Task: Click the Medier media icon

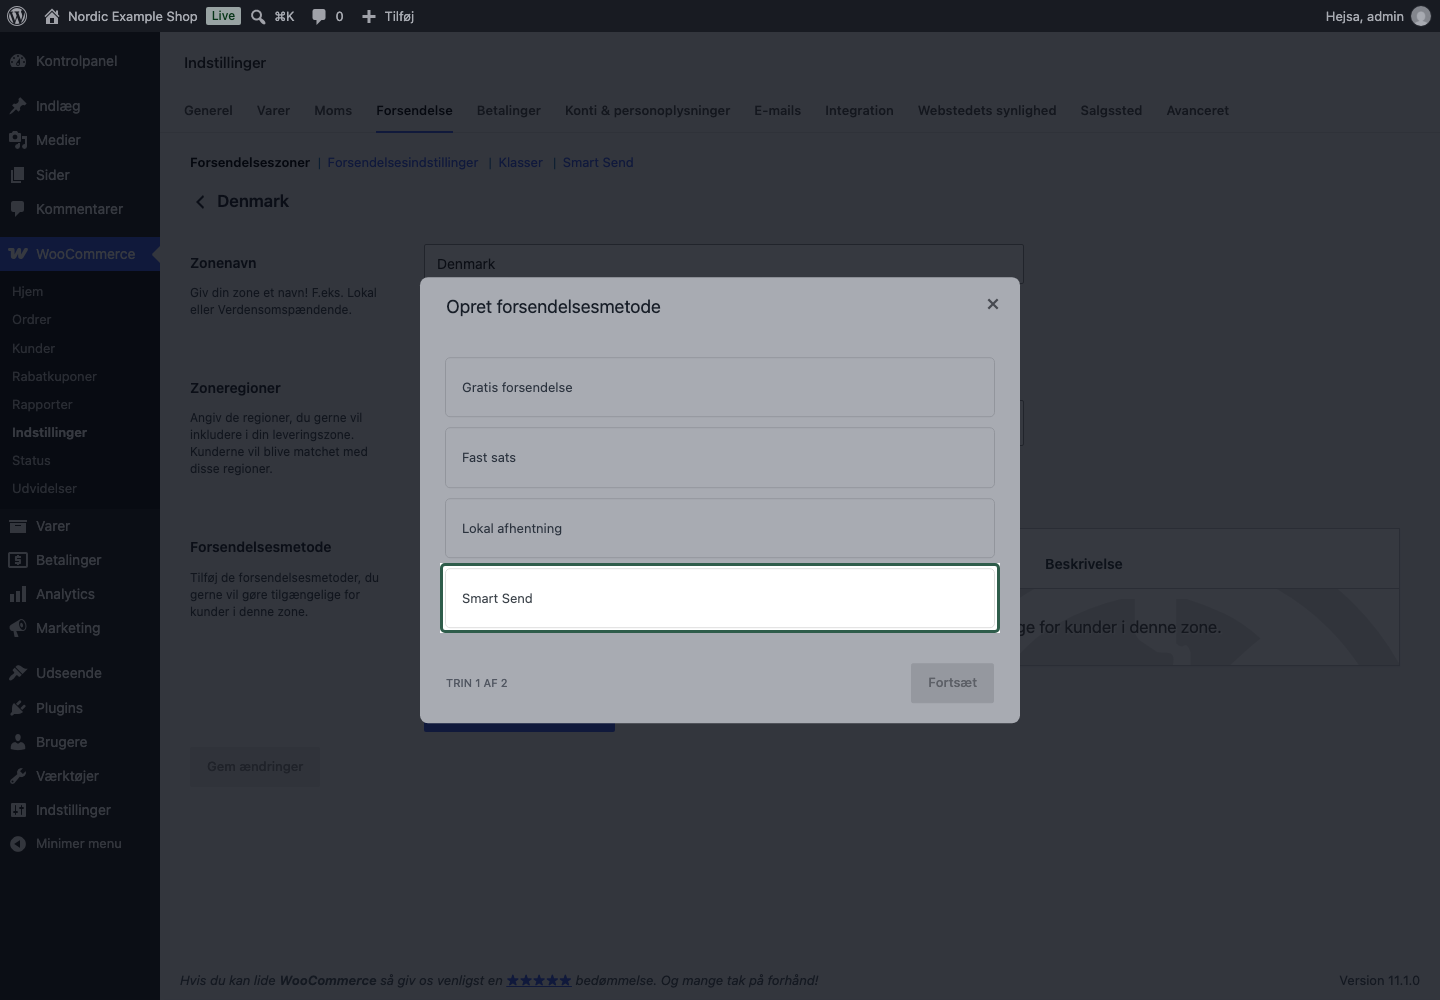Action: click(18, 140)
